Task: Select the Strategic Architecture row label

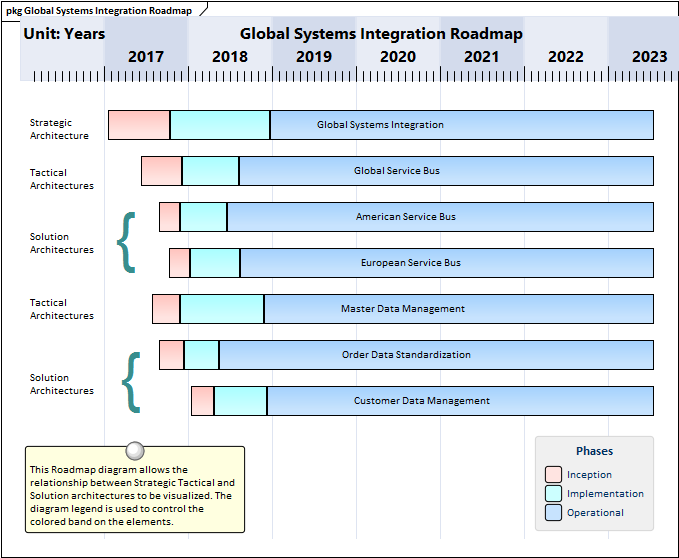Action: 59,129
